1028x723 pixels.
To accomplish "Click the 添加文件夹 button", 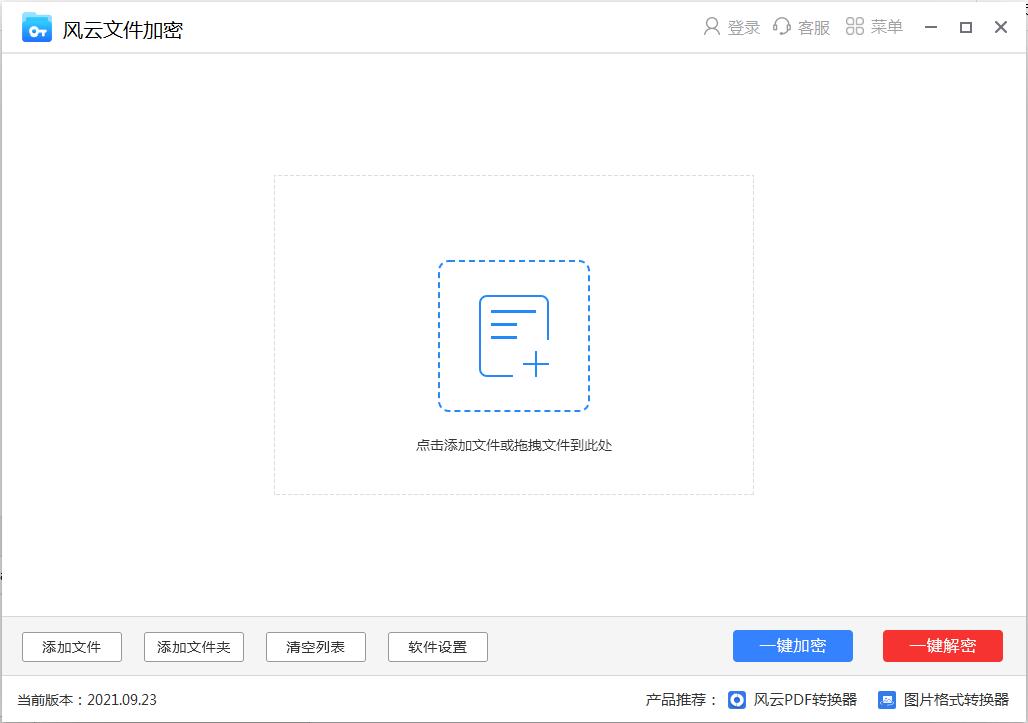I will click(193, 647).
